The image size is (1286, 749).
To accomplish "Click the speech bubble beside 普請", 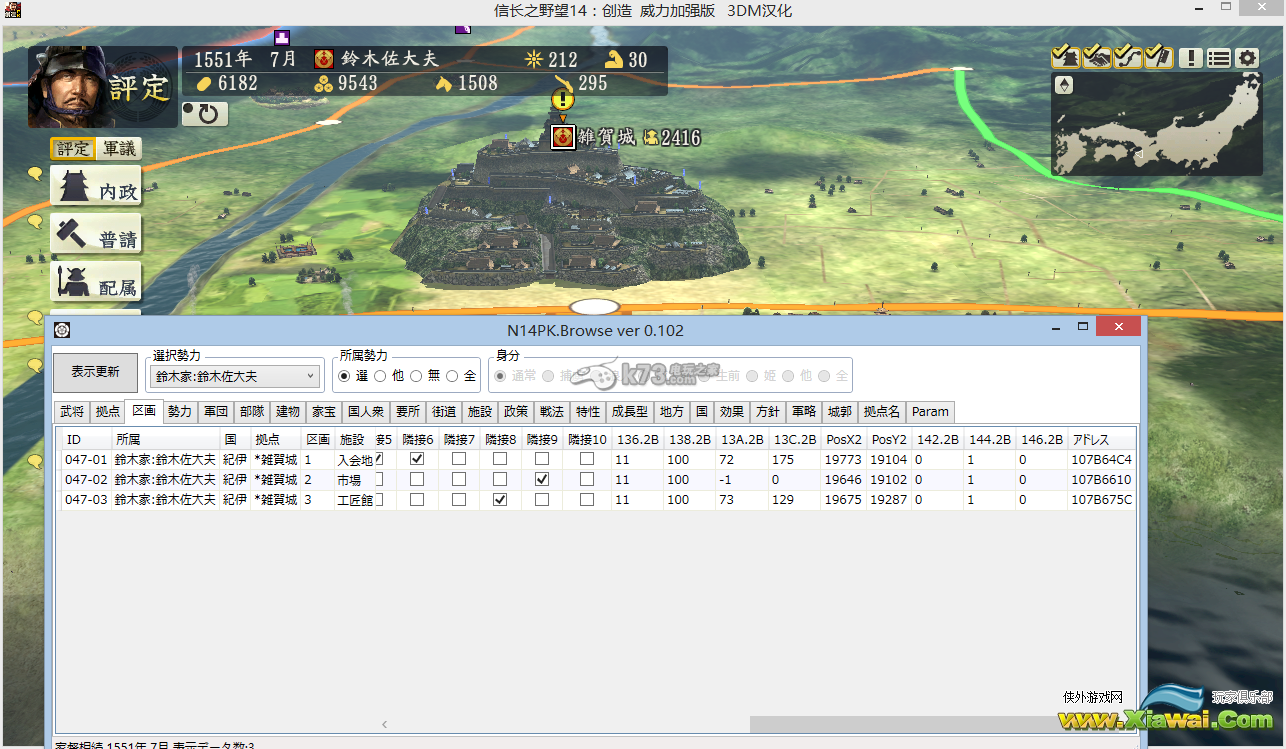I will click(35, 221).
